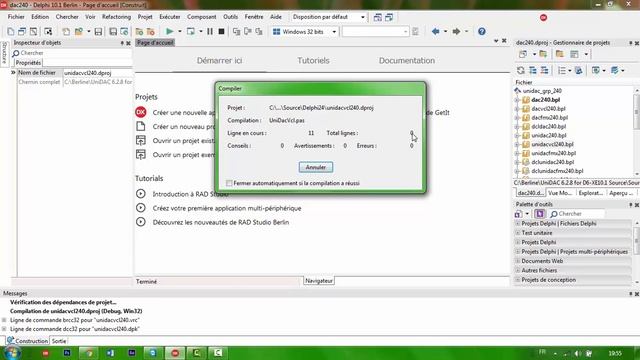Click the 'Ligne de commande dcc32' message line
This screenshot has width=640, height=360.
[x=75, y=329]
